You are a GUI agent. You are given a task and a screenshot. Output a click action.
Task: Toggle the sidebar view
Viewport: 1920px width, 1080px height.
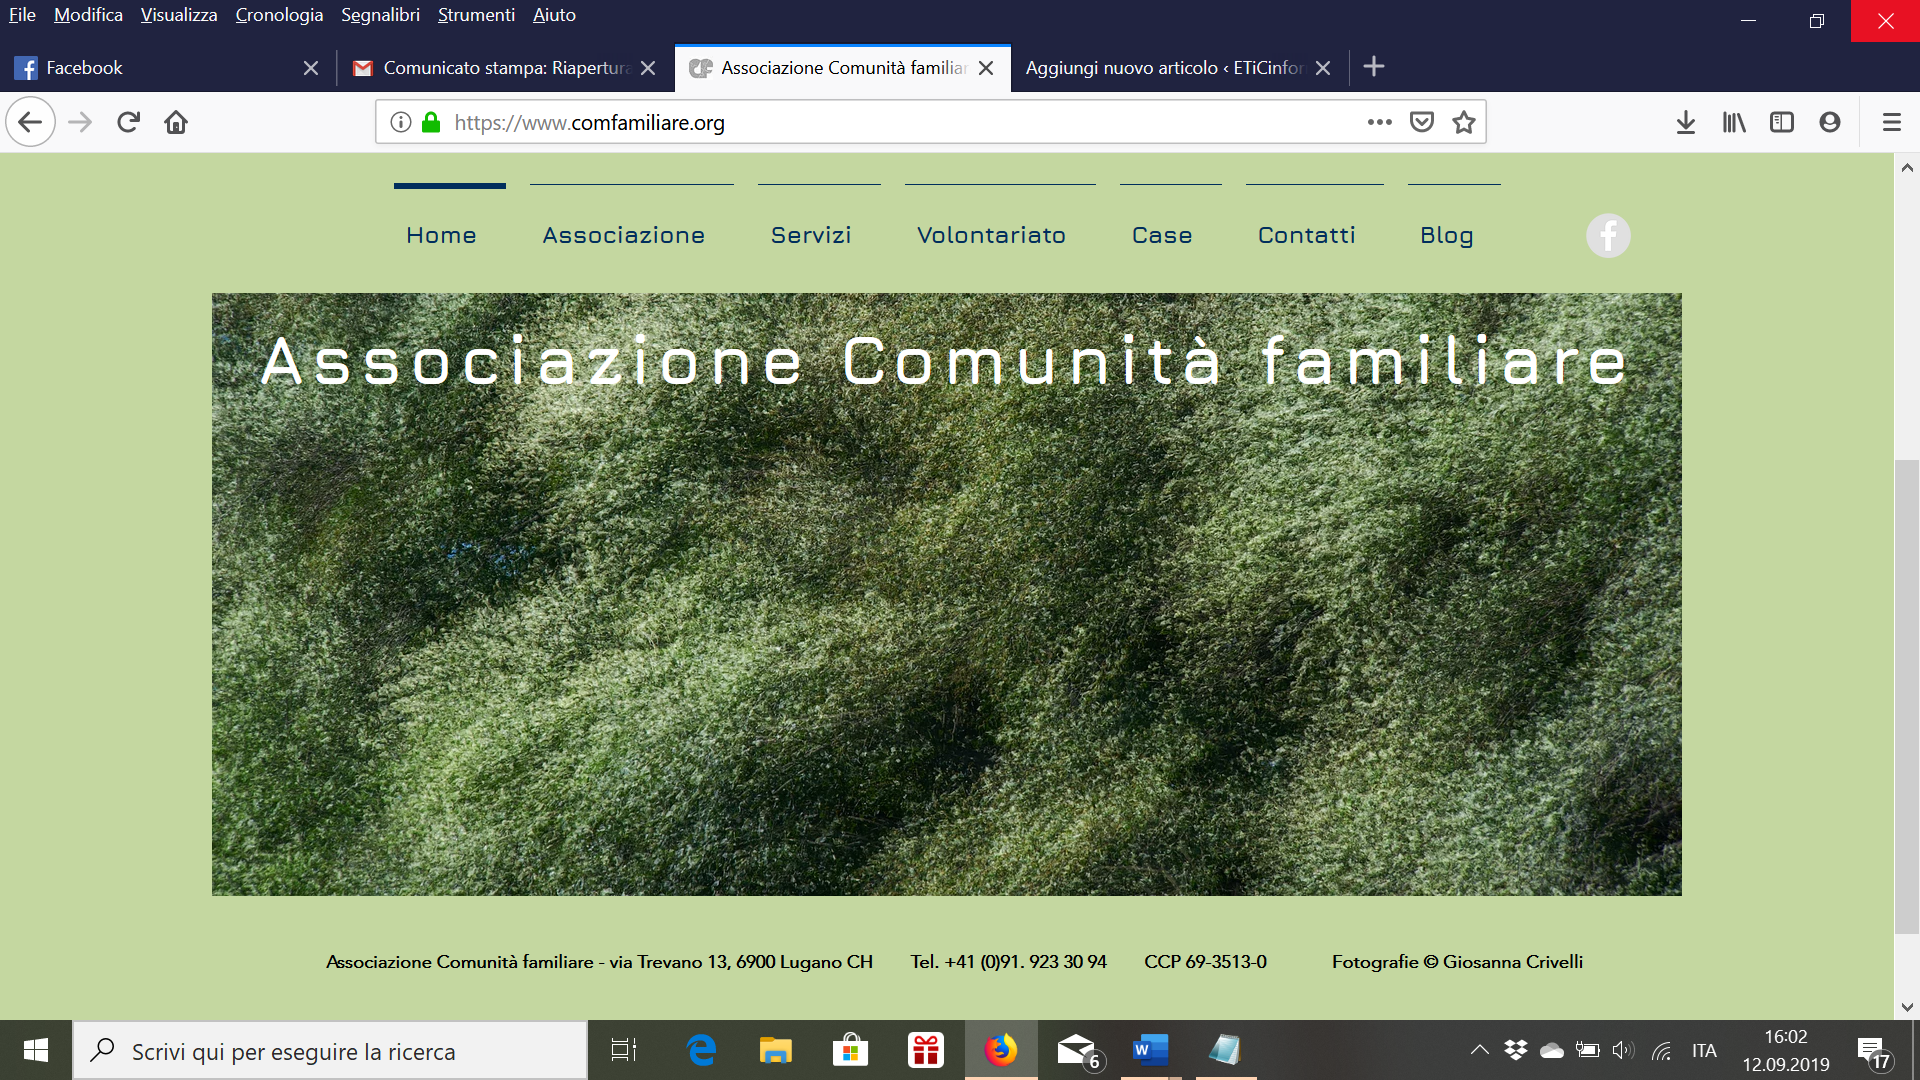pyautogui.click(x=1782, y=122)
